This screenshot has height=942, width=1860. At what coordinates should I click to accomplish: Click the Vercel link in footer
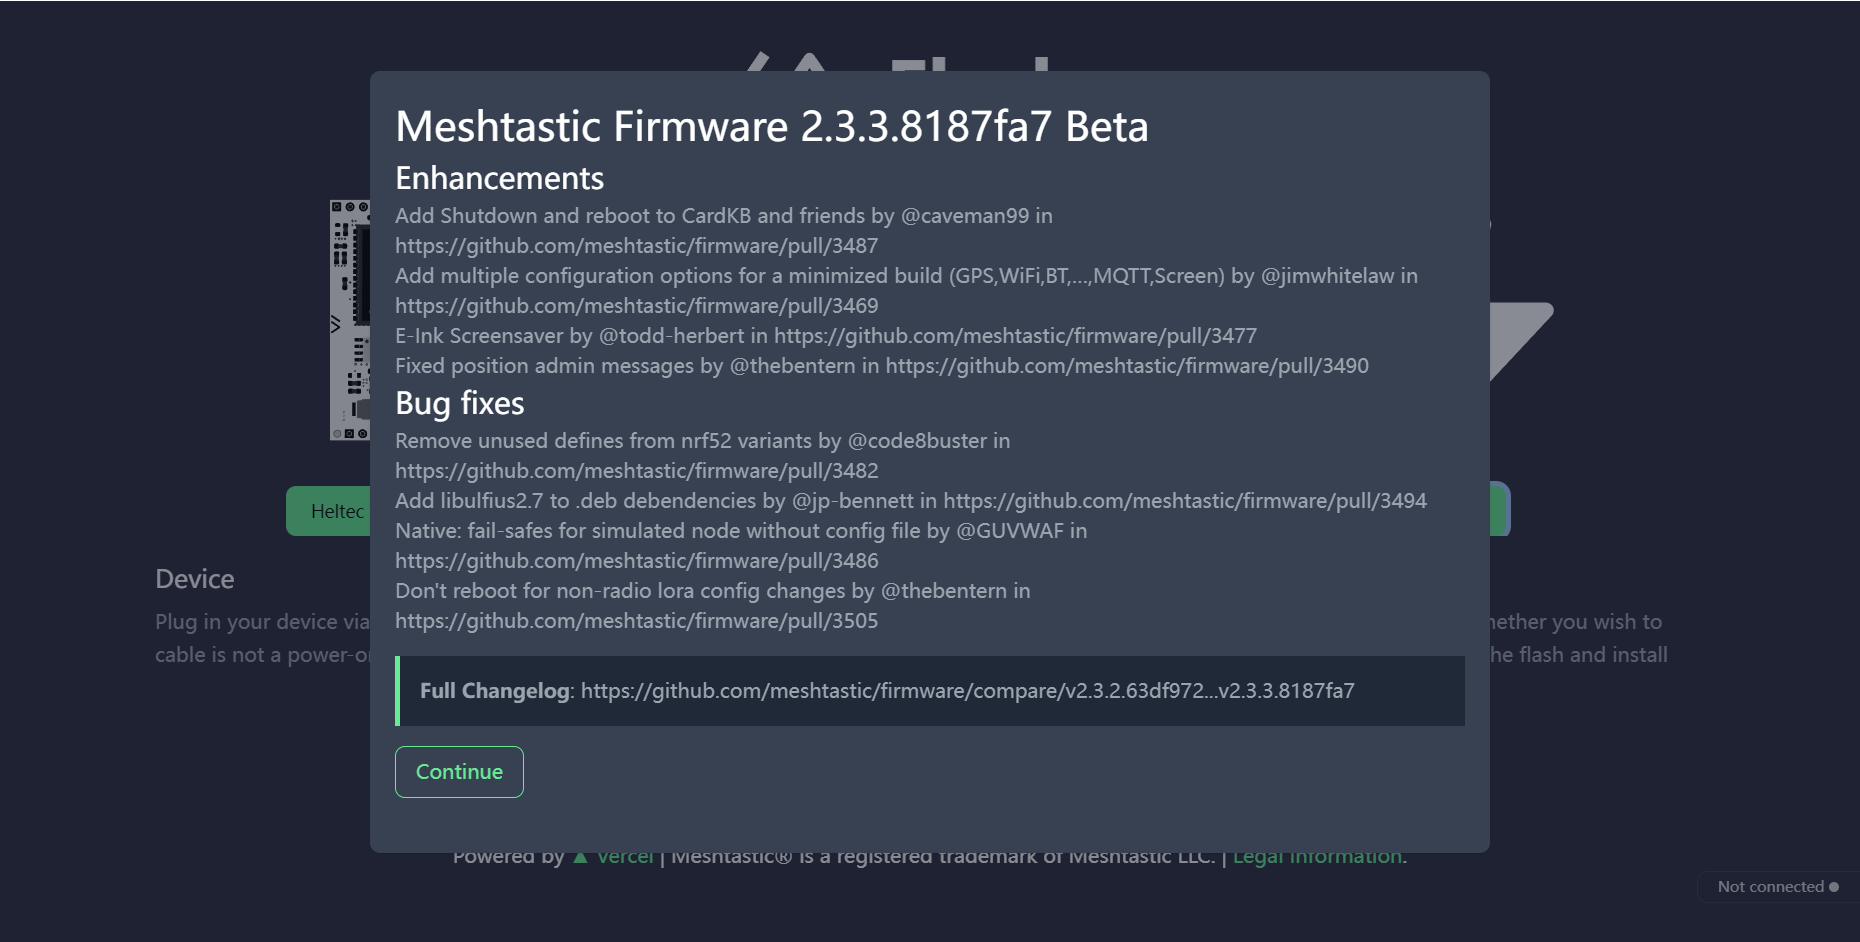[625, 858]
